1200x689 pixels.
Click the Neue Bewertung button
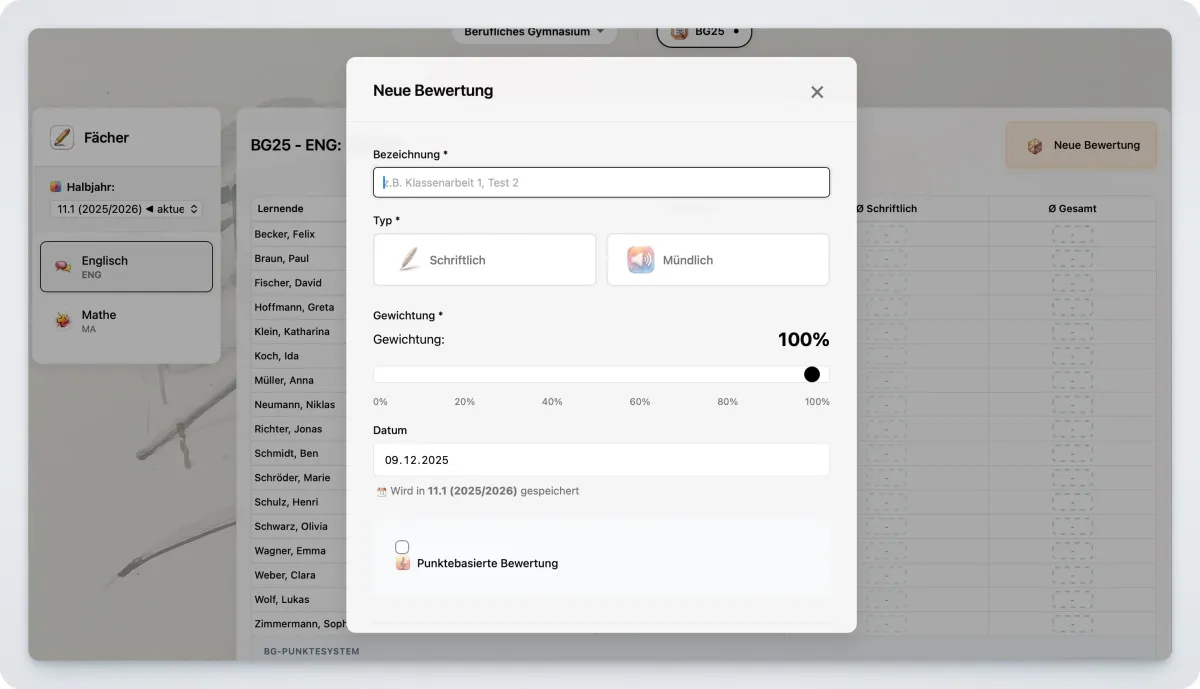[1081, 146]
